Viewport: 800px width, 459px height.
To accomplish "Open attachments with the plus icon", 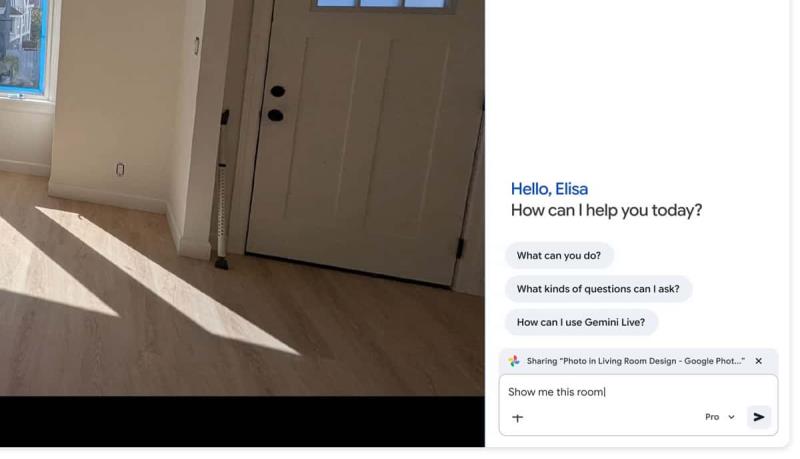I will tap(517, 418).
